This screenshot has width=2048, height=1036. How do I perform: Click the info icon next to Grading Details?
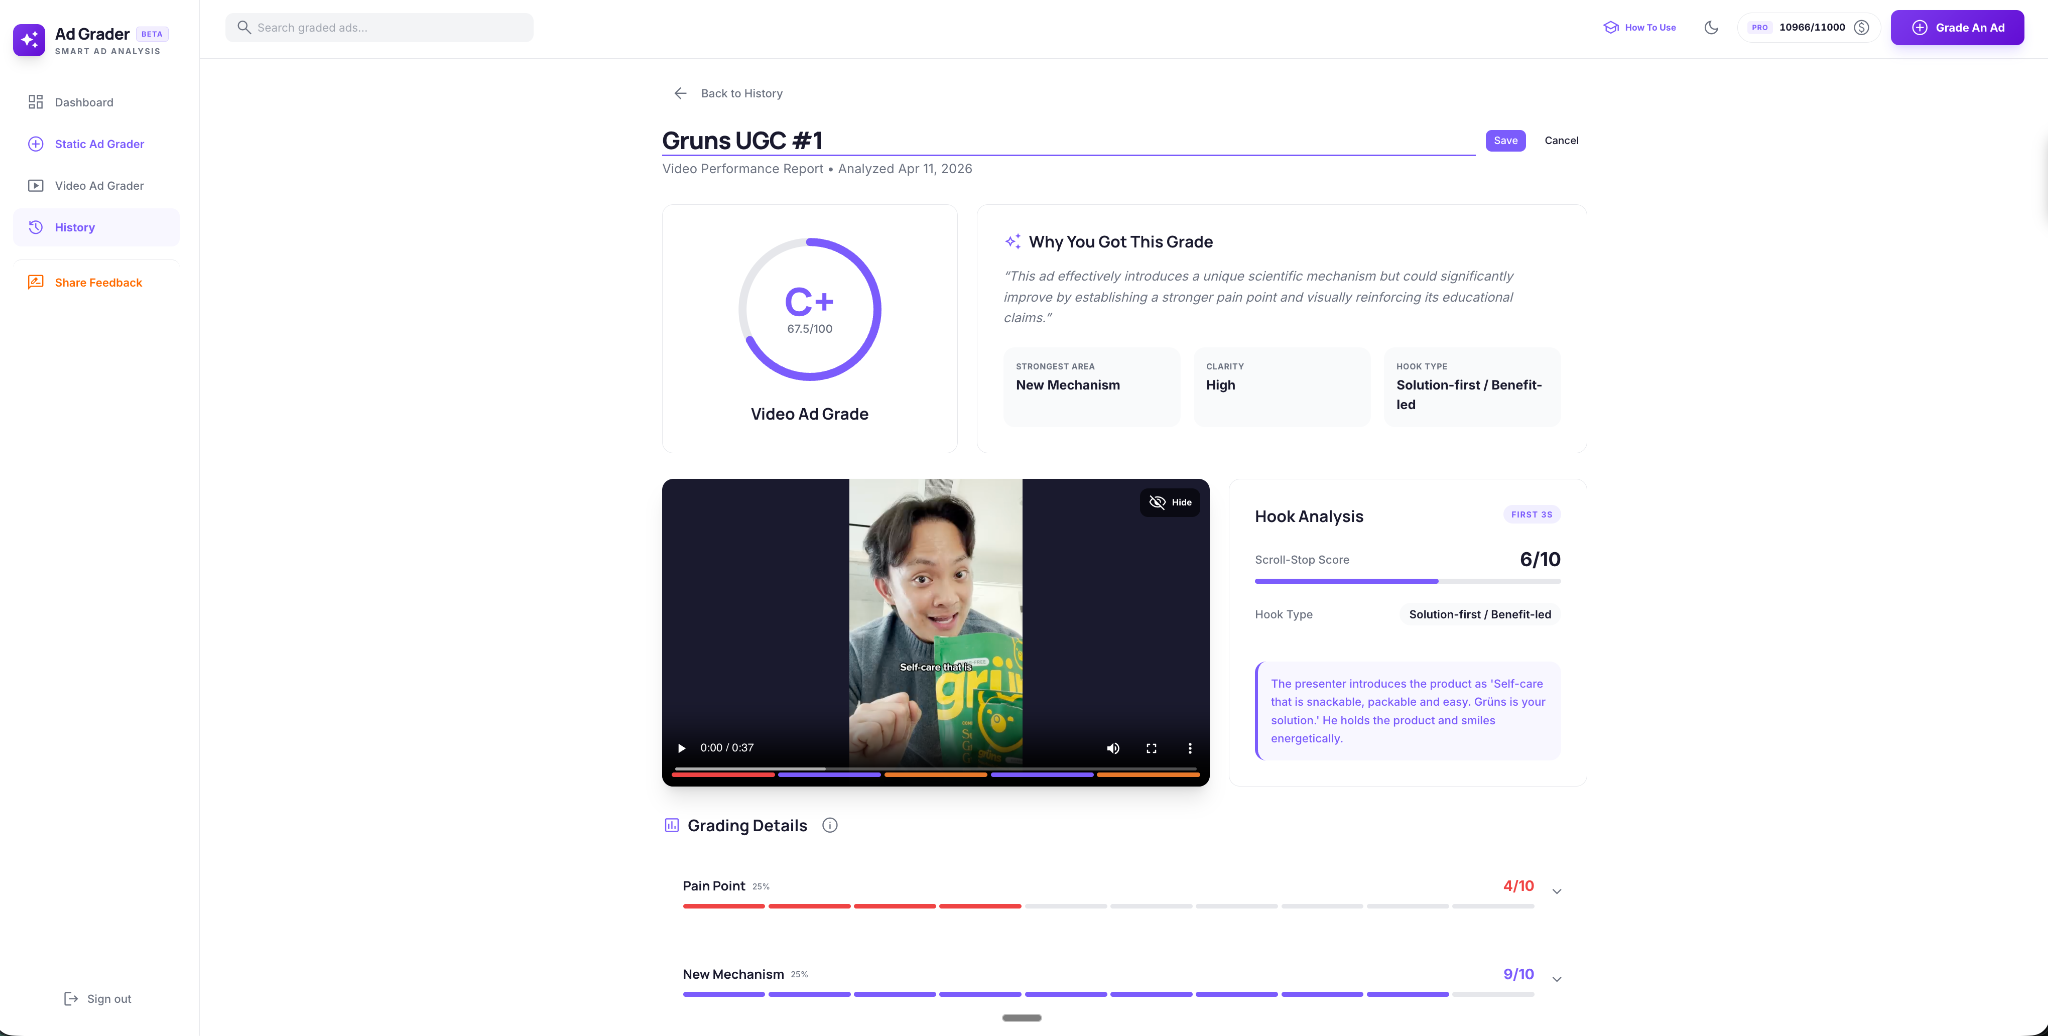click(830, 825)
